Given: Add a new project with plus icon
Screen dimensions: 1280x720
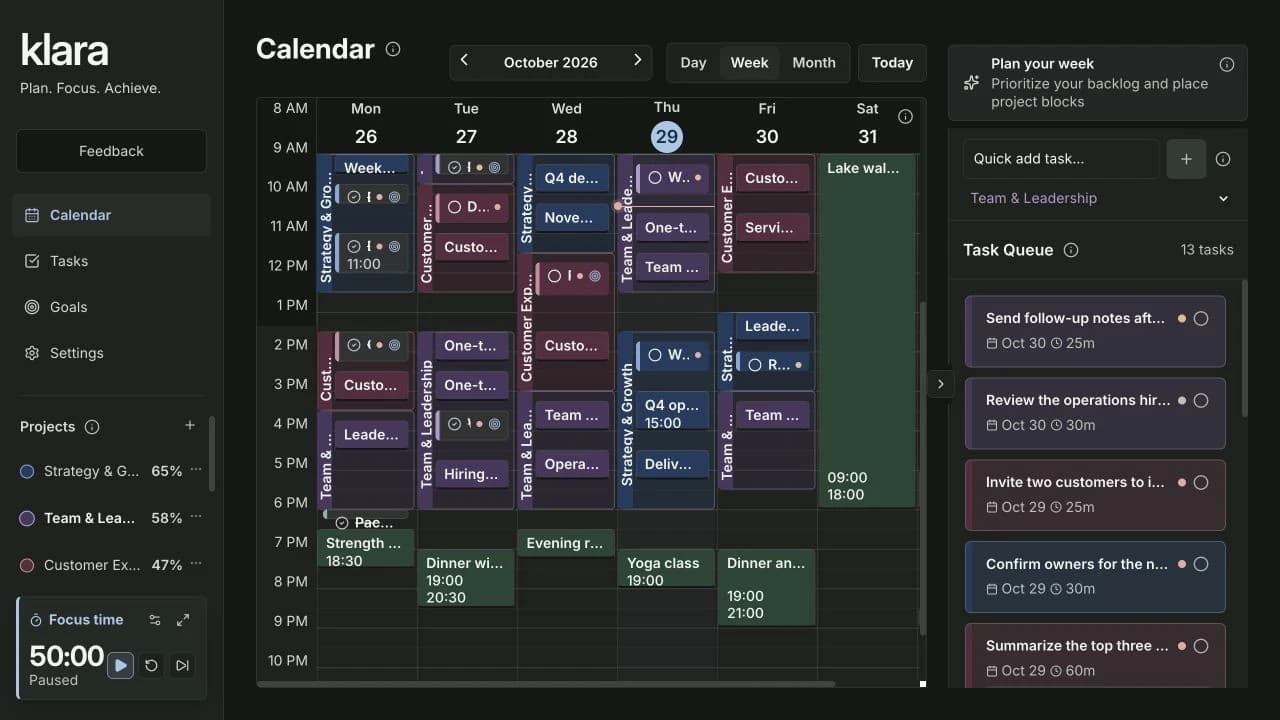Looking at the screenshot, I should click(190, 426).
